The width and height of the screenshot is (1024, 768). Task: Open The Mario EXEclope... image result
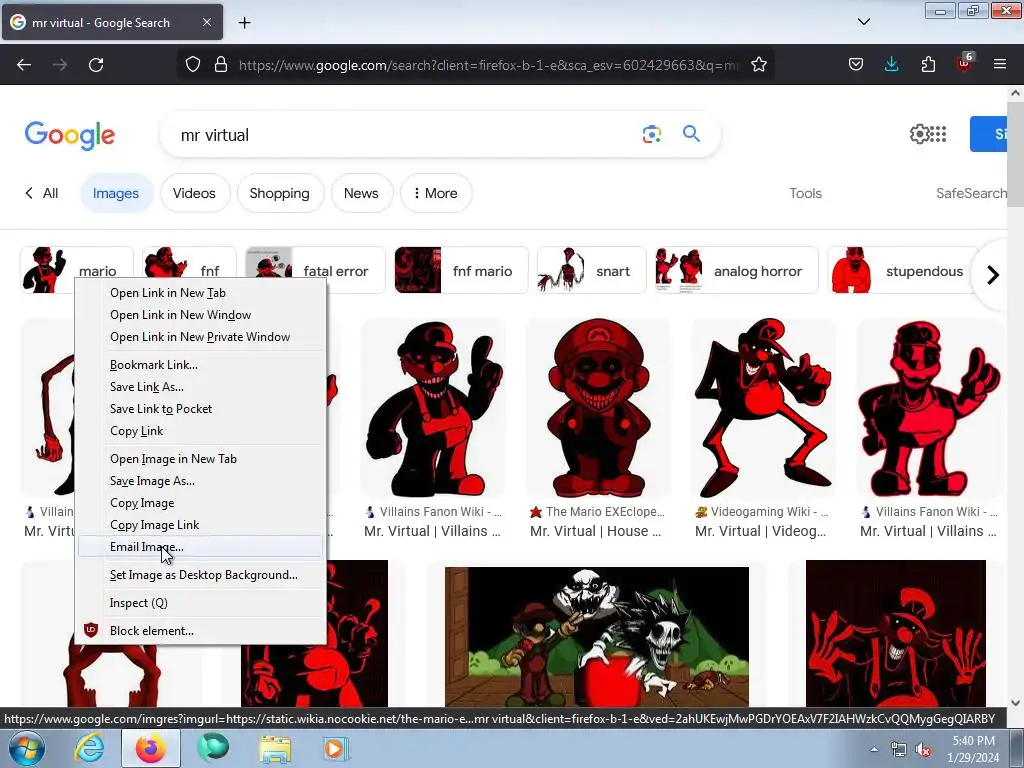598,408
